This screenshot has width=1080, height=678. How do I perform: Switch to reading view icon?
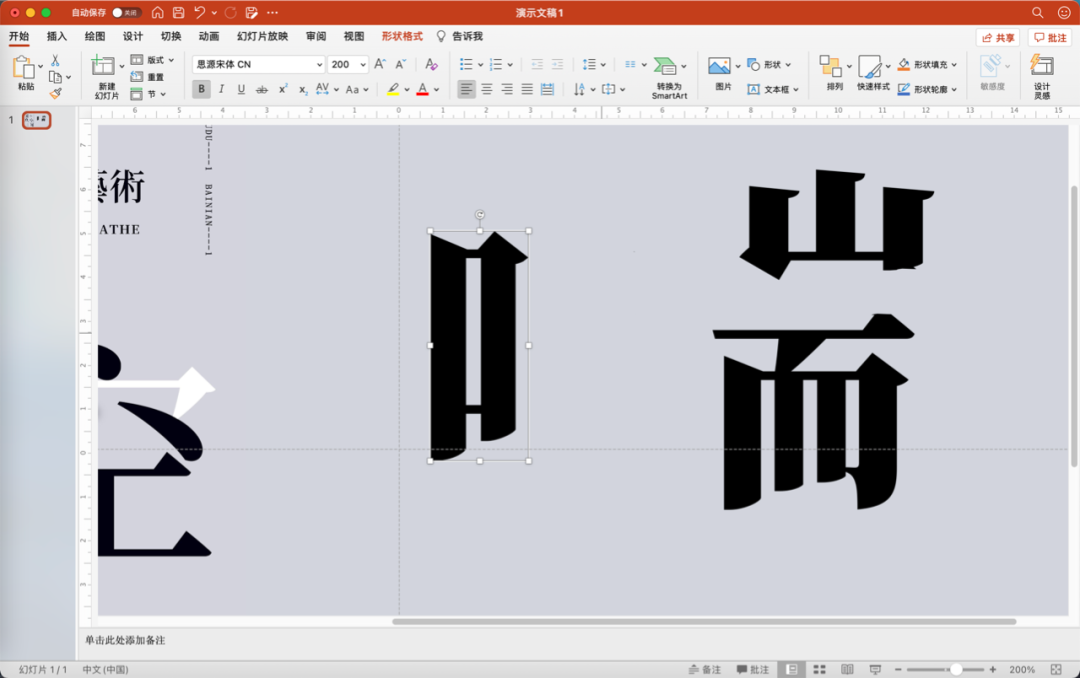(847, 669)
